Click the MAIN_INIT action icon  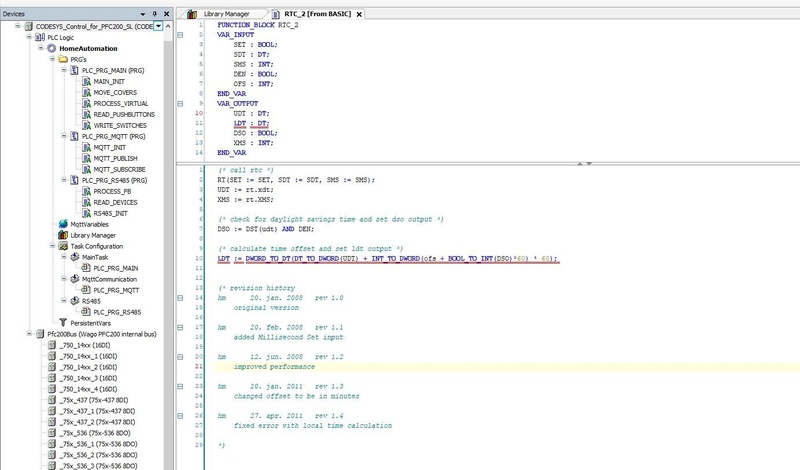[86, 81]
